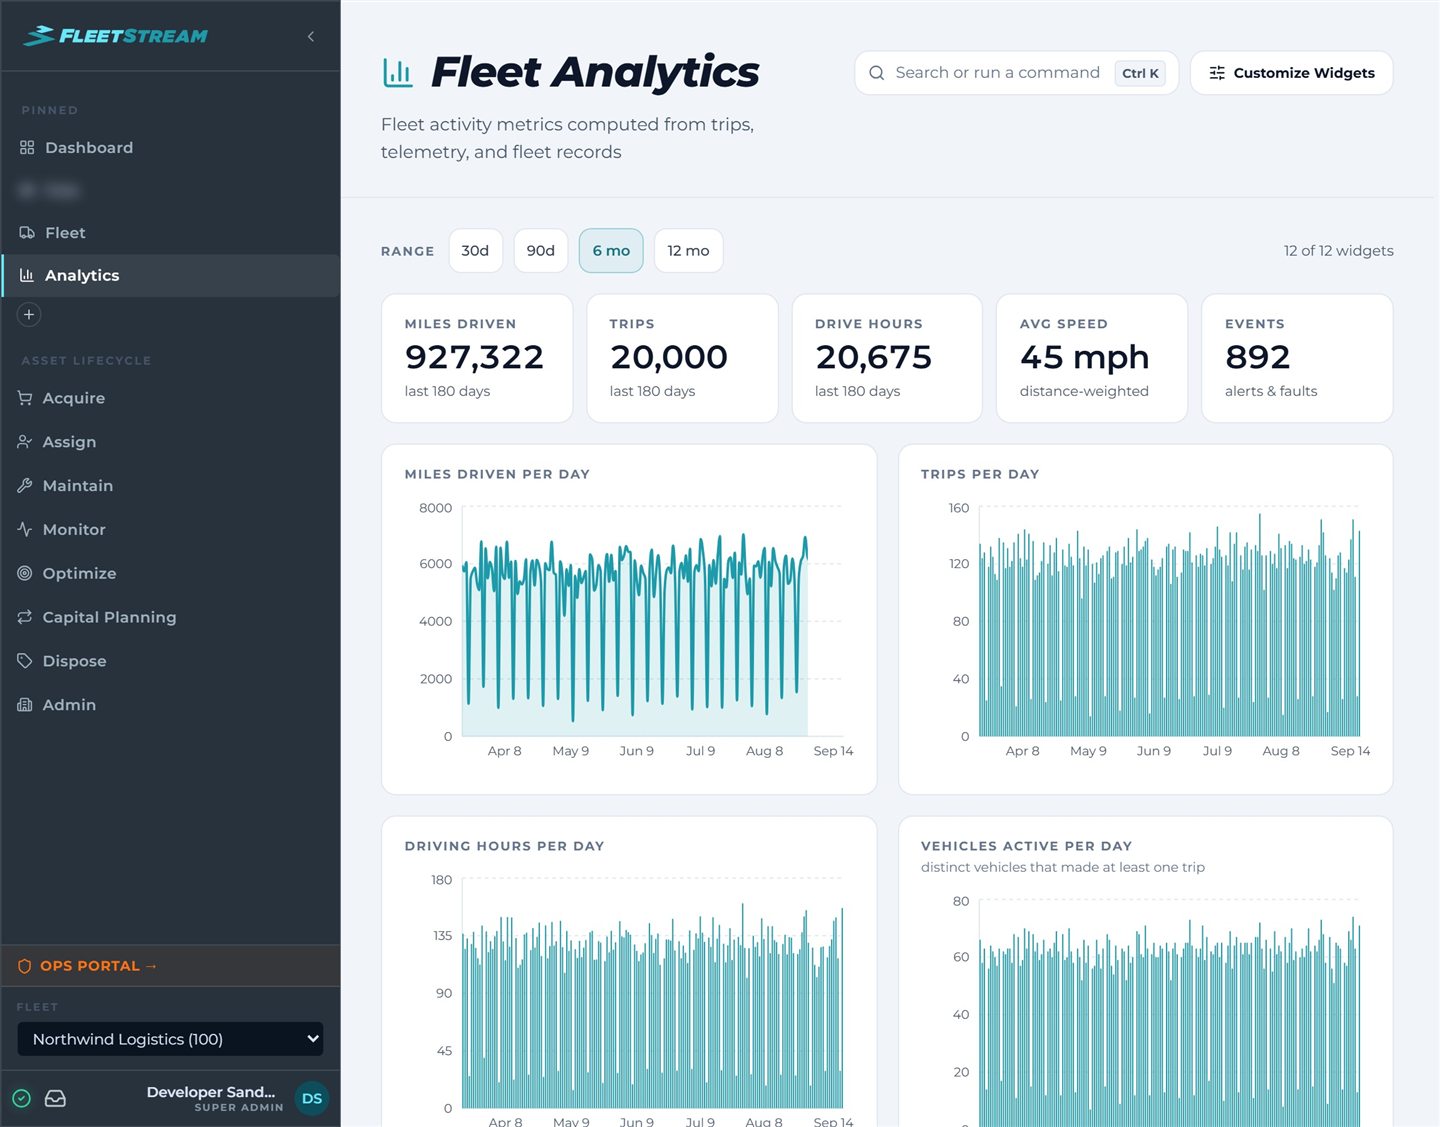Screen dimensions: 1440x1127
Task: Click the Fleet Analytics bar chart icon
Action: tap(398, 72)
